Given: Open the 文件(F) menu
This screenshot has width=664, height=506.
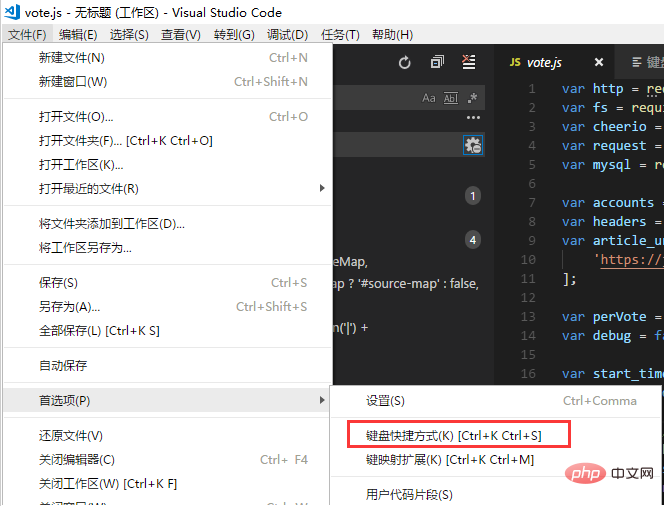Looking at the screenshot, I should [x=27, y=35].
